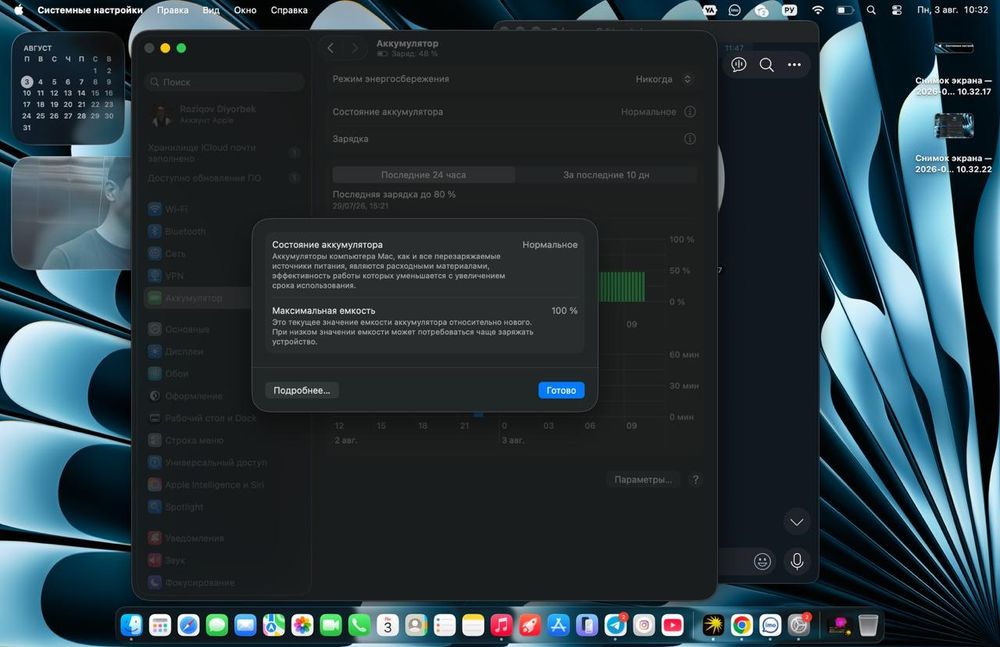The height and width of the screenshot is (647, 1000).
Task: Open the Trash in the Dock
Action: click(868, 625)
